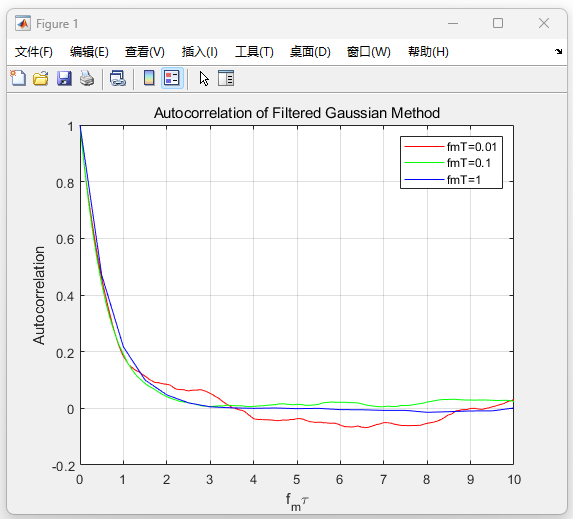Screen dimensions: 573x519
Task: Toggle the Insert Legend toolbar button
Action: [x=172, y=78]
